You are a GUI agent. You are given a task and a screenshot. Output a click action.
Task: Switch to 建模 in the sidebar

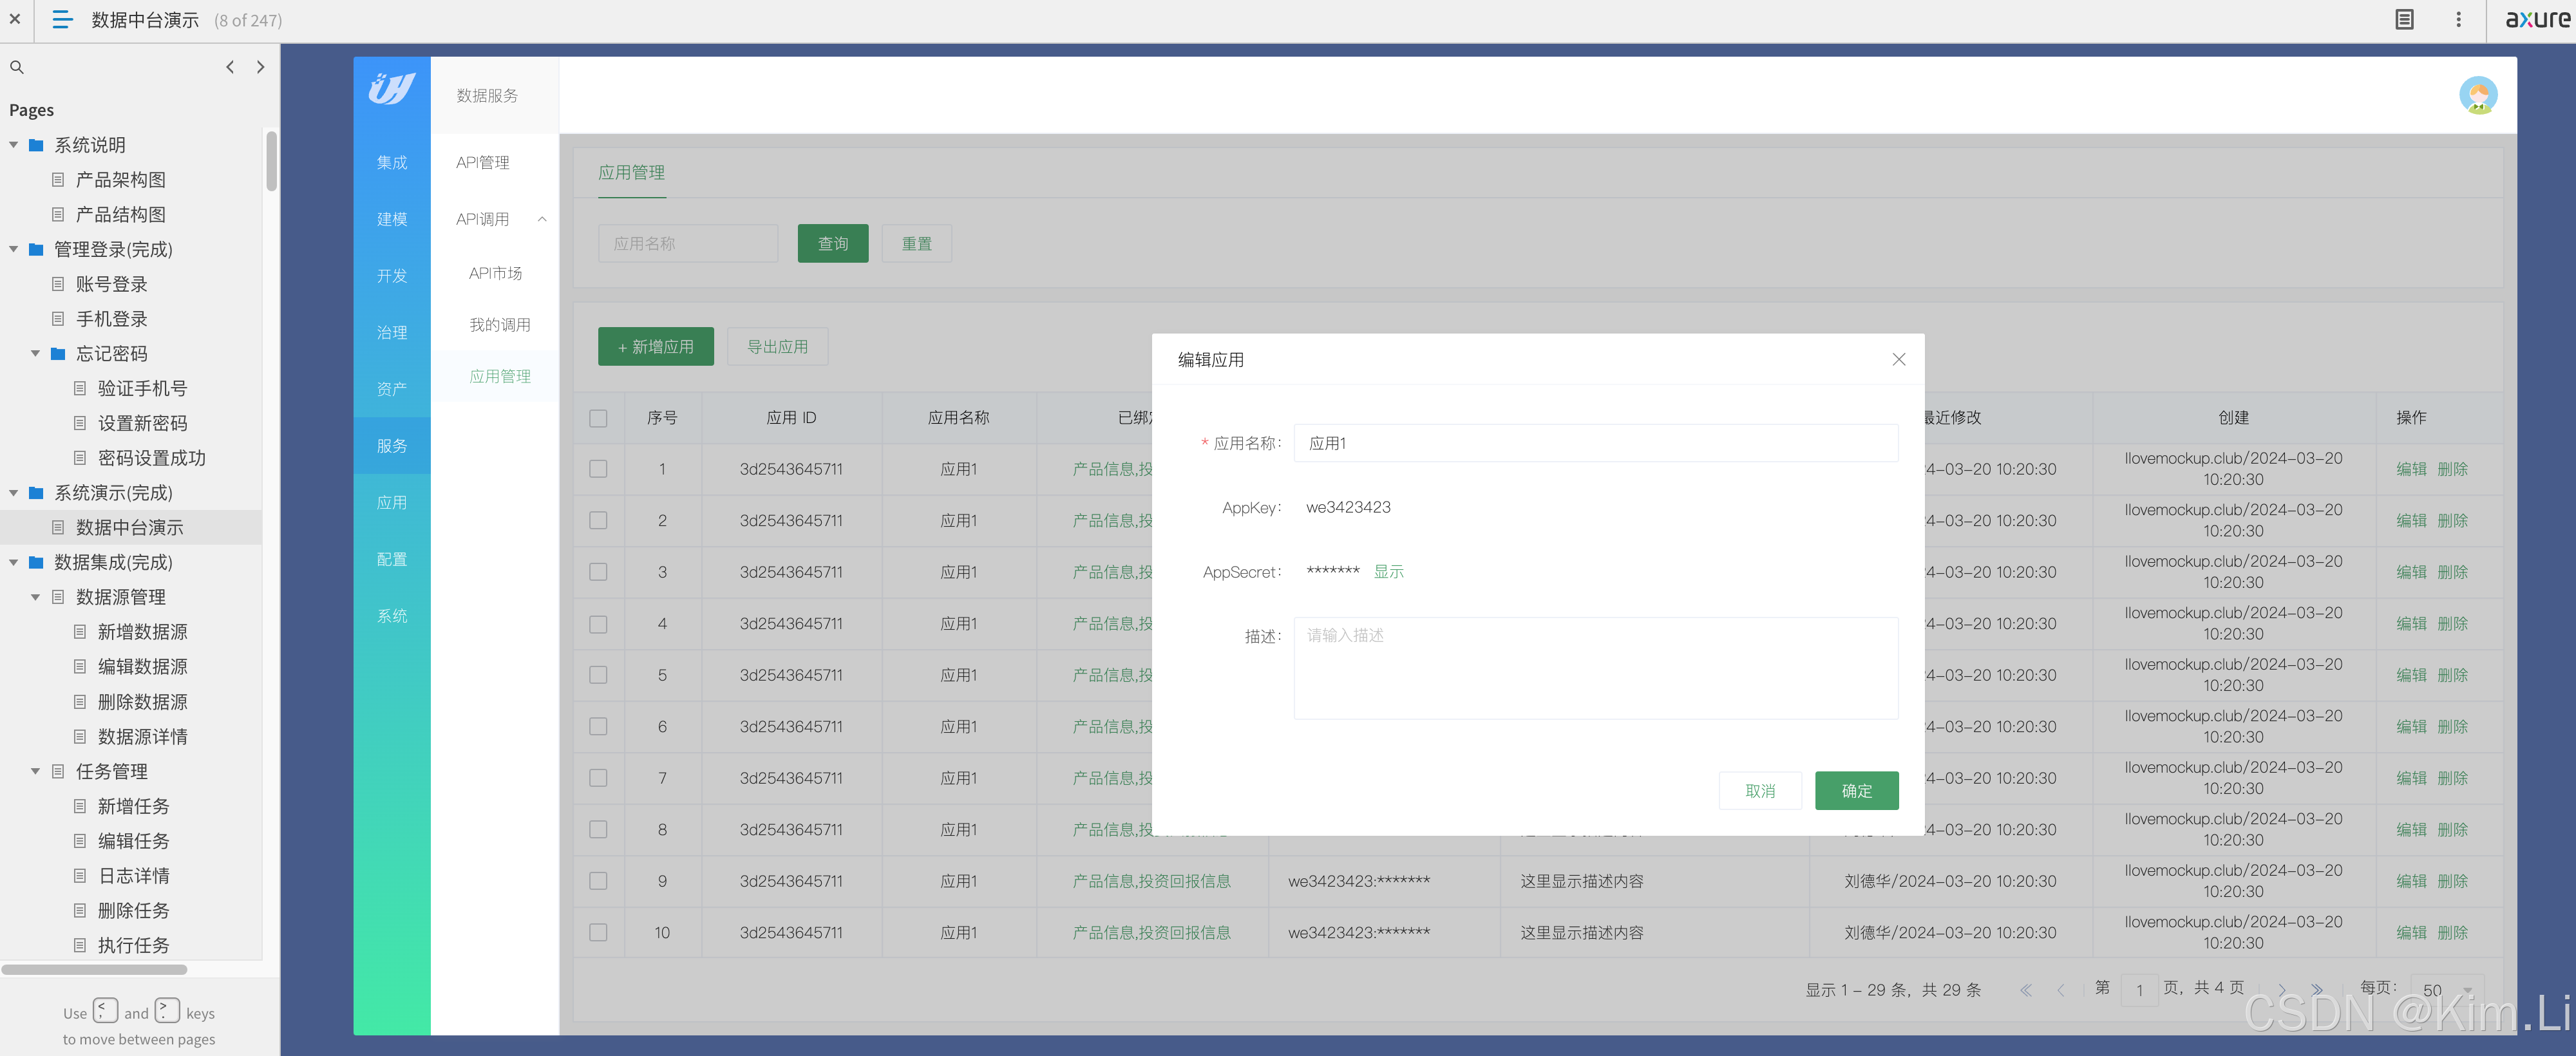coord(392,219)
